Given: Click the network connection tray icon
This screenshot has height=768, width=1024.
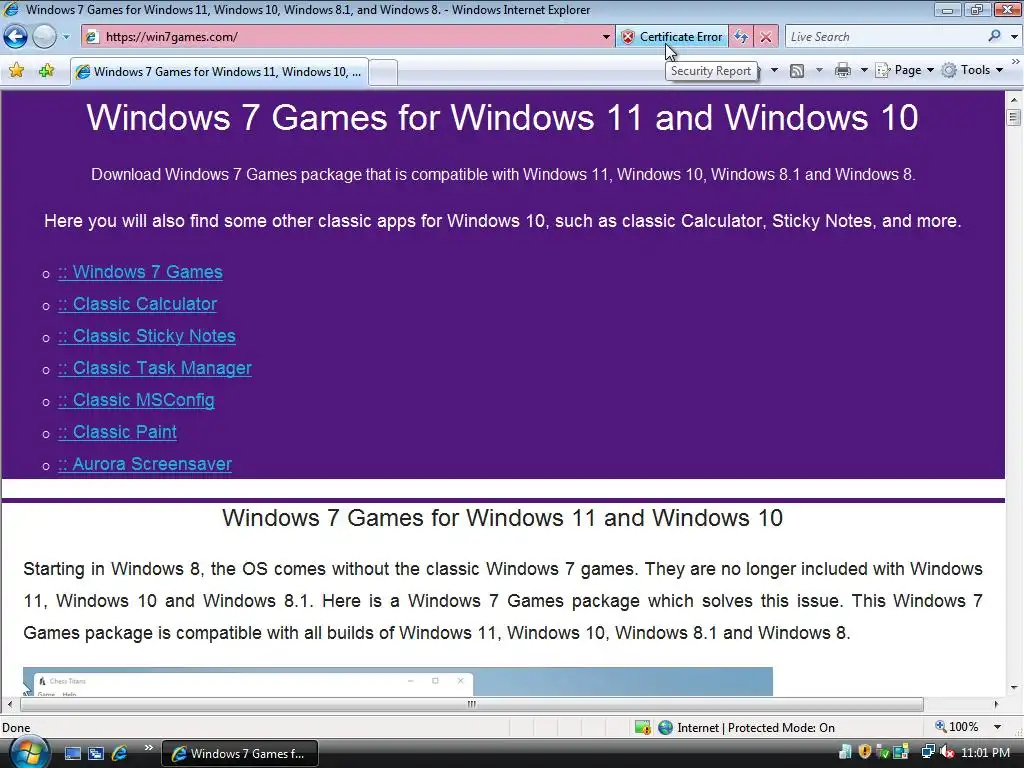Looking at the screenshot, I should coord(928,752).
